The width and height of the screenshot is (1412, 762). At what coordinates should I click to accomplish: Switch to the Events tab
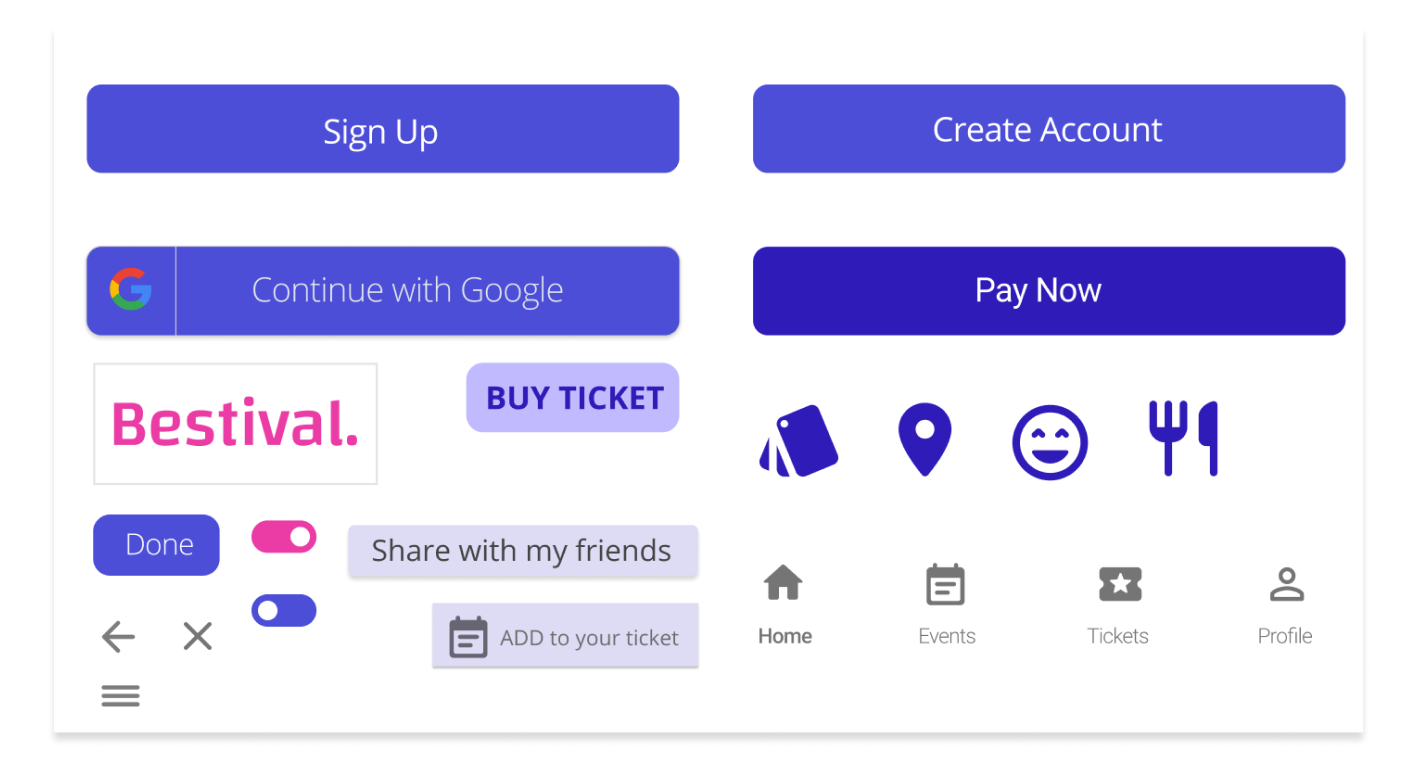click(x=946, y=605)
